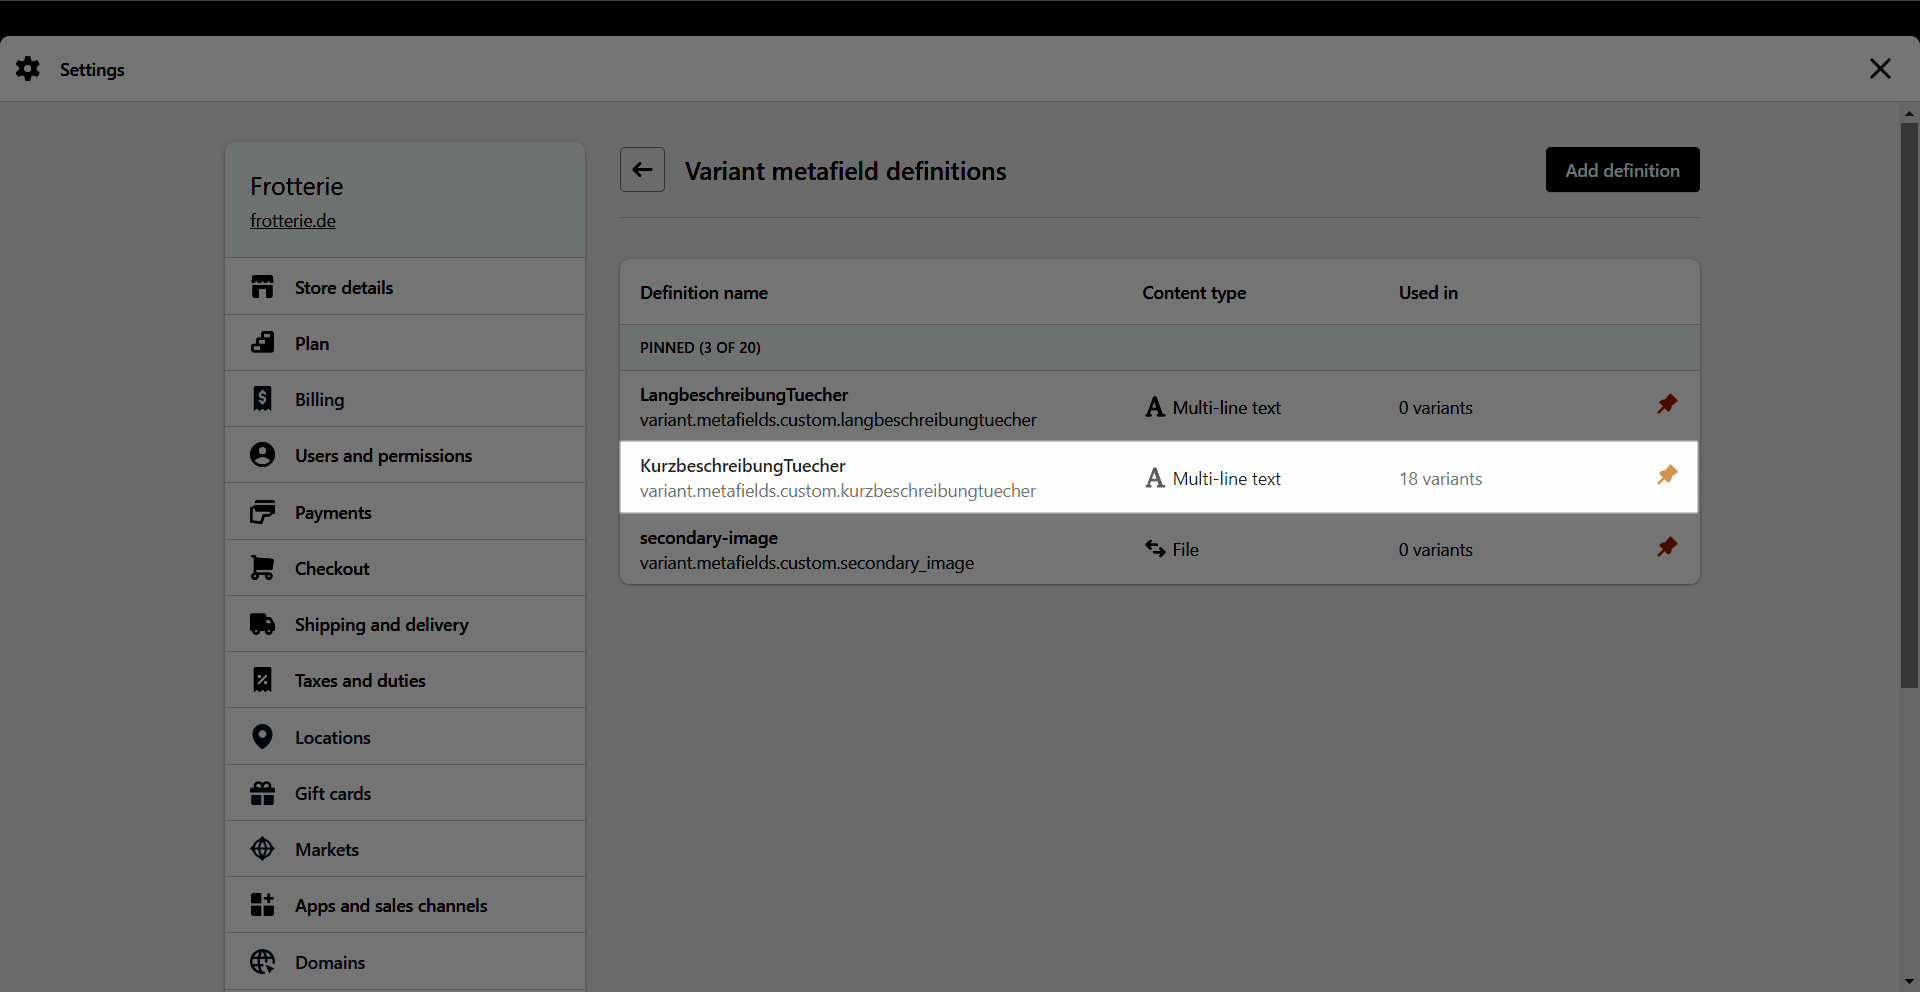
Task: Select the Billing icon
Action: tap(262, 398)
